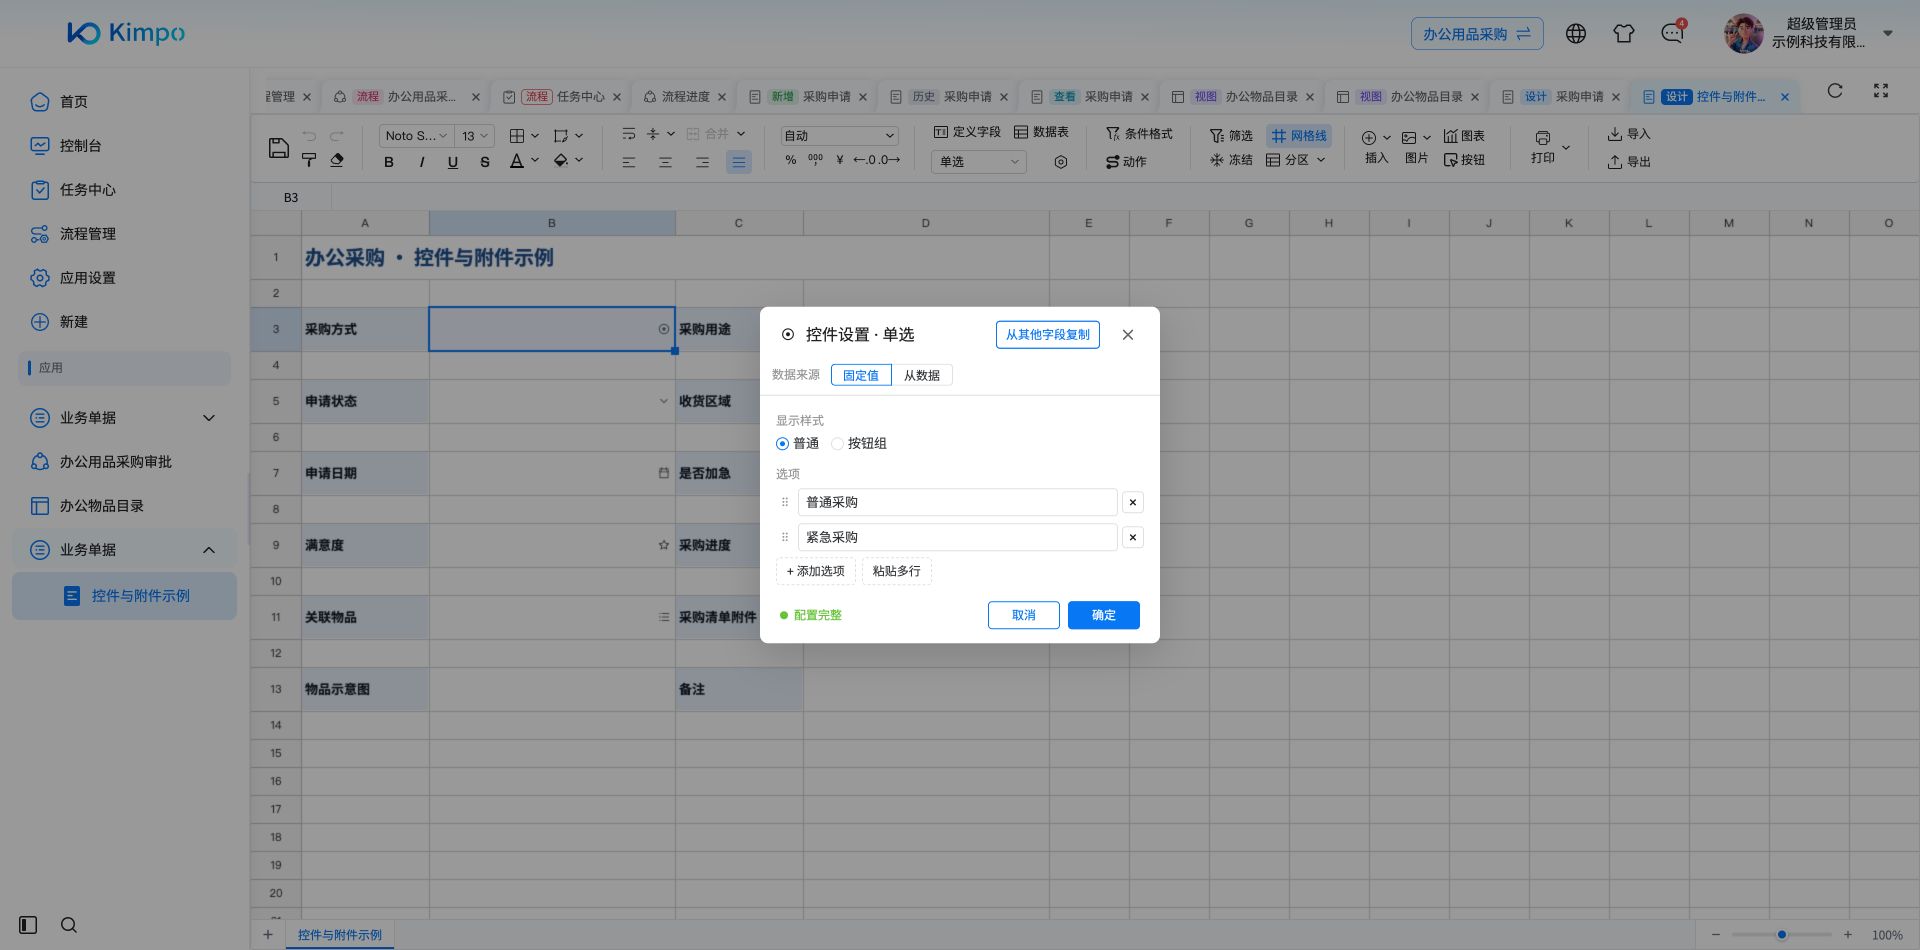Delete the 紧急采购 option
This screenshot has width=1920, height=950.
click(x=1132, y=537)
